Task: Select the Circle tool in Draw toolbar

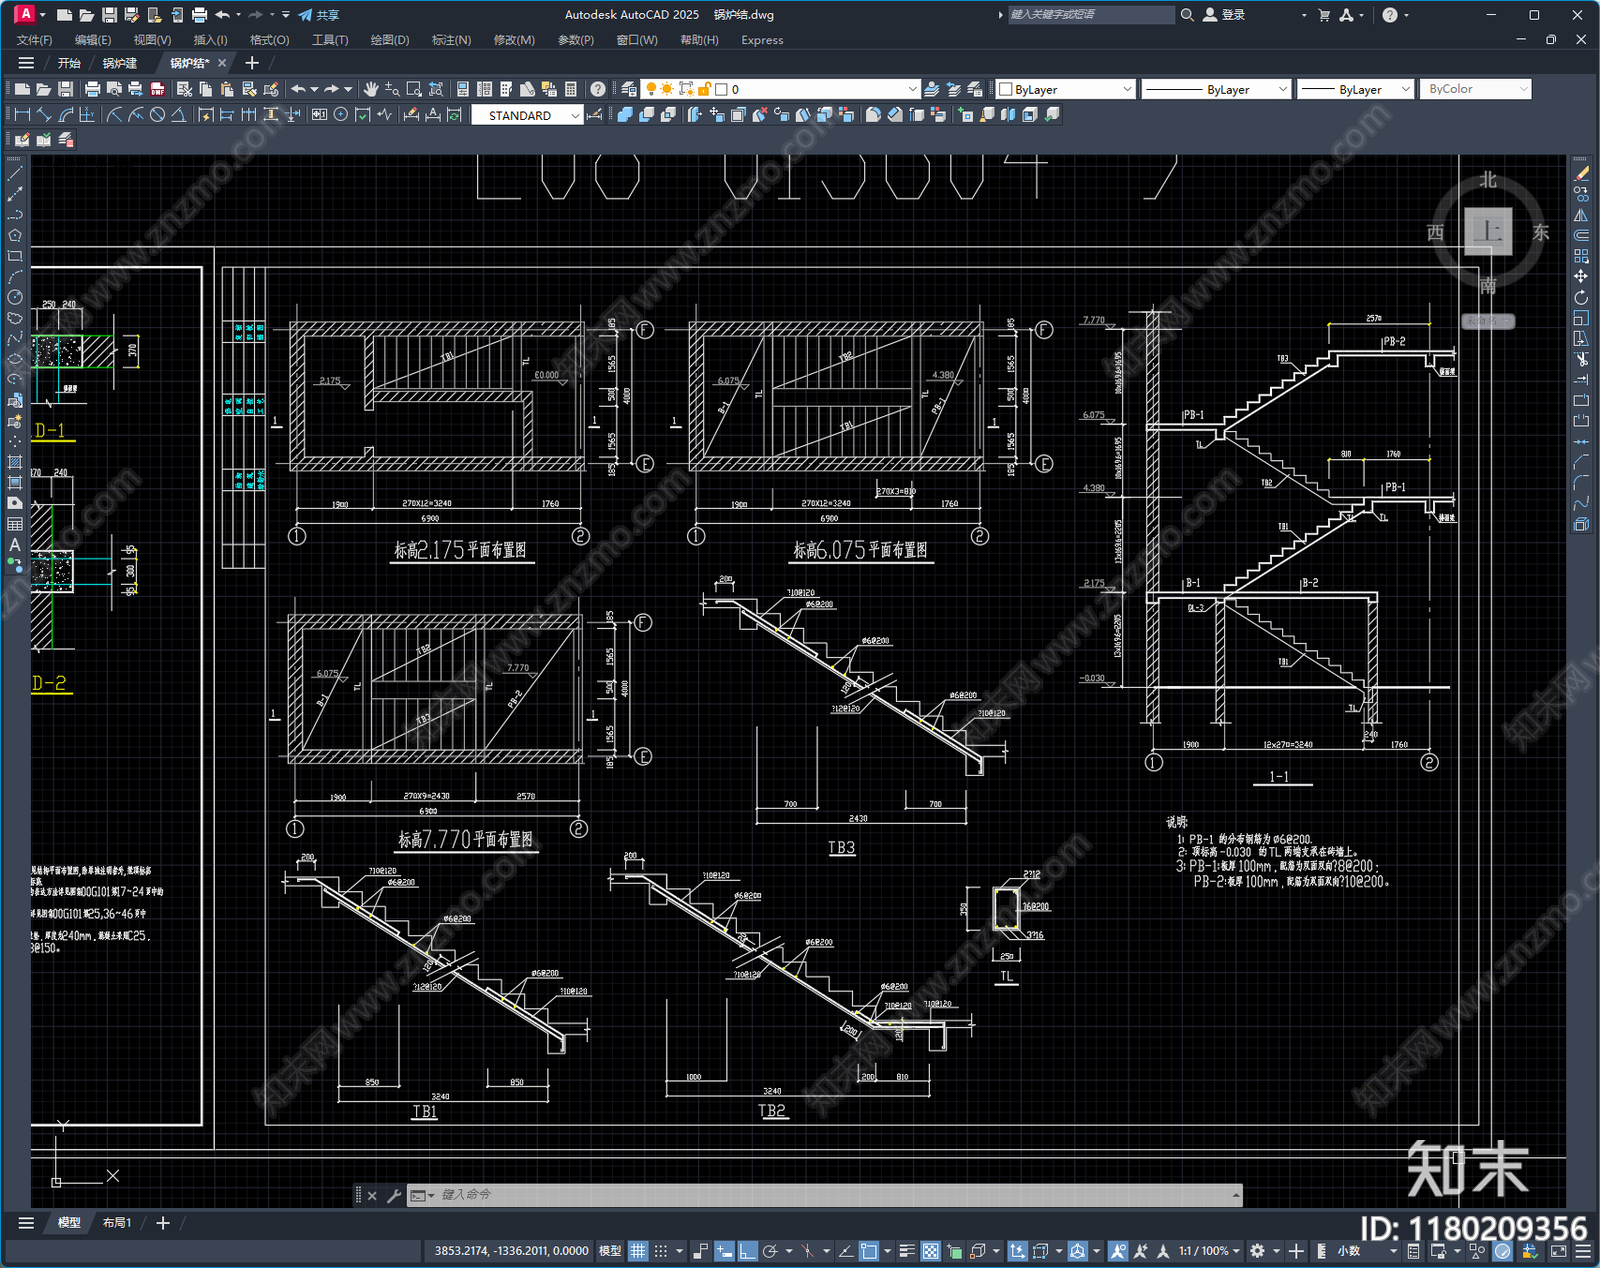Action: [15, 297]
